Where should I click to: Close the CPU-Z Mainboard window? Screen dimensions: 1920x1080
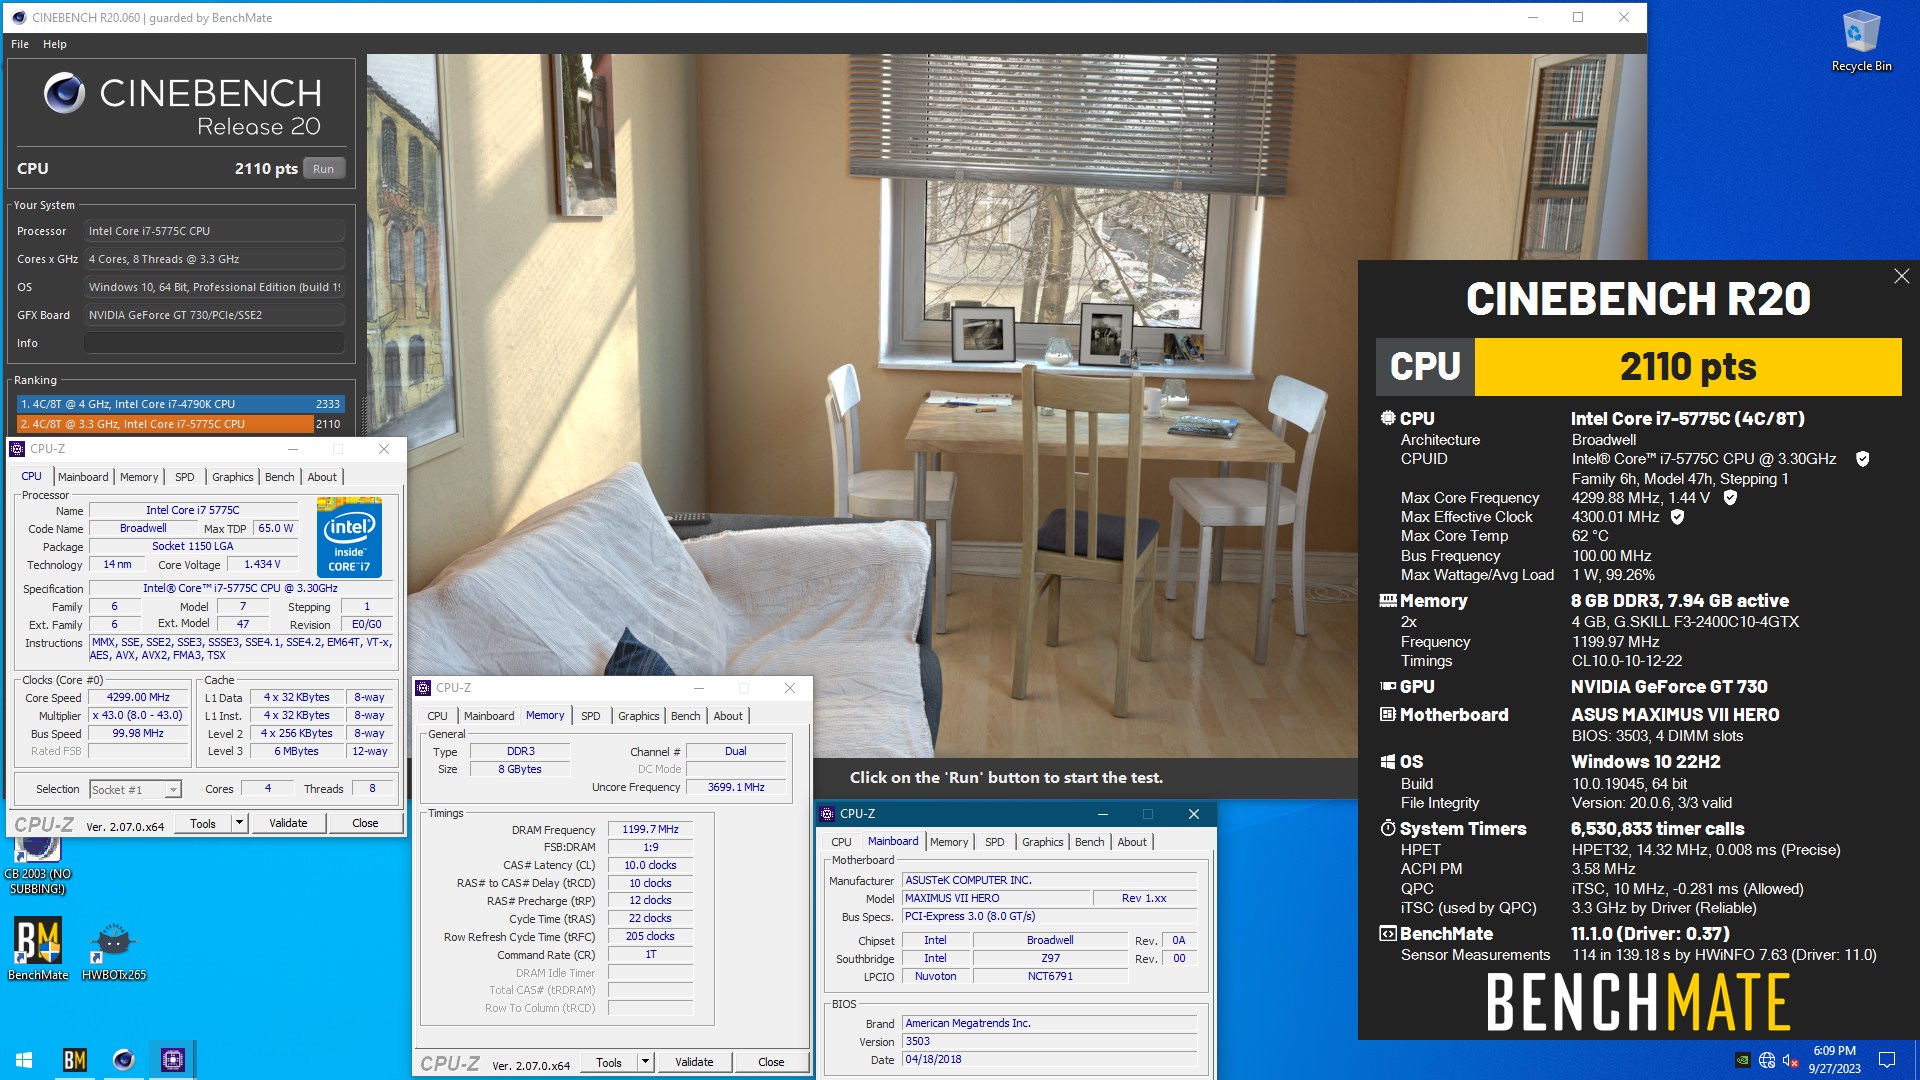pyautogui.click(x=1193, y=814)
